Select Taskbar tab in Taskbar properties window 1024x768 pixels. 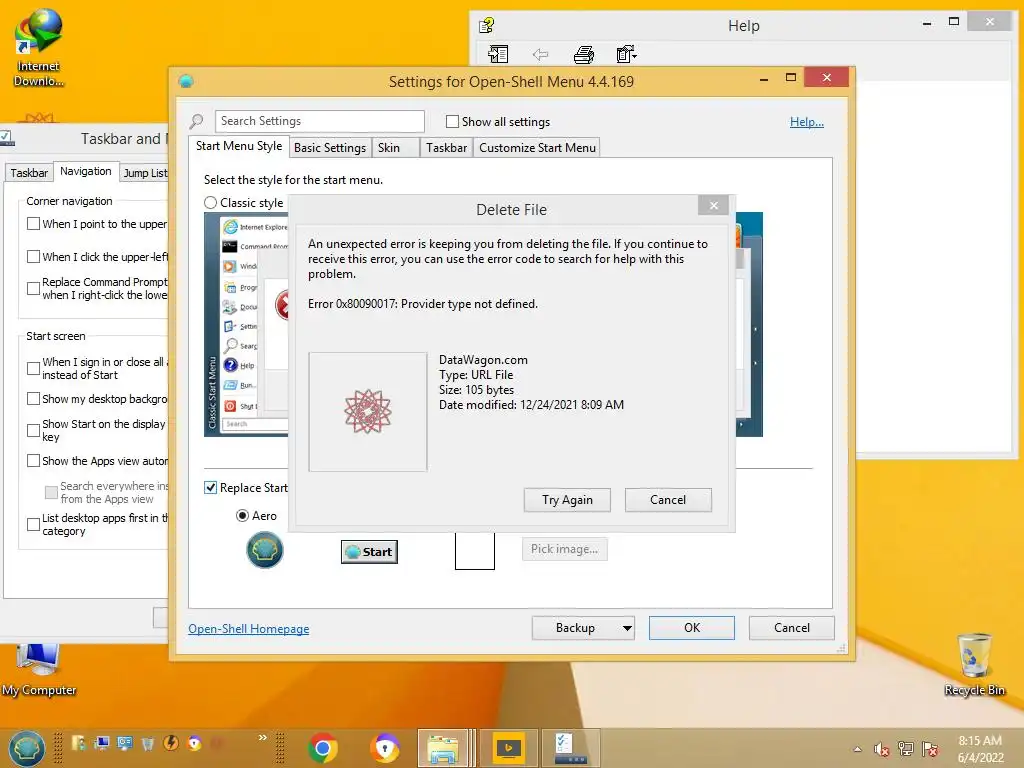29,173
